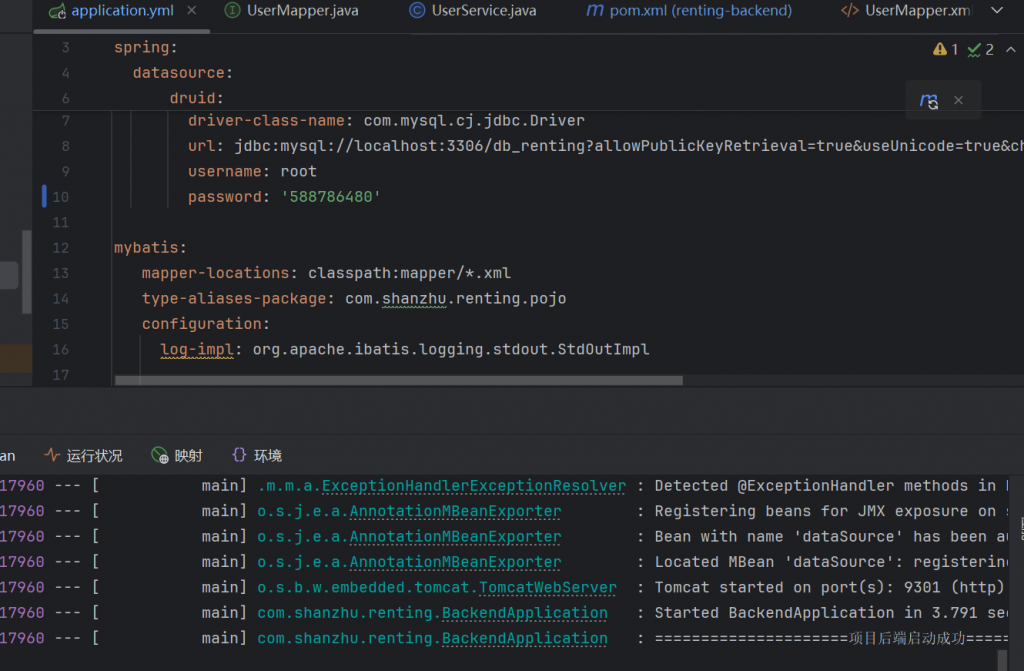Screen dimensions: 1024x671
Task: Dismiss the Maven reload popup
Action: [x=958, y=100]
